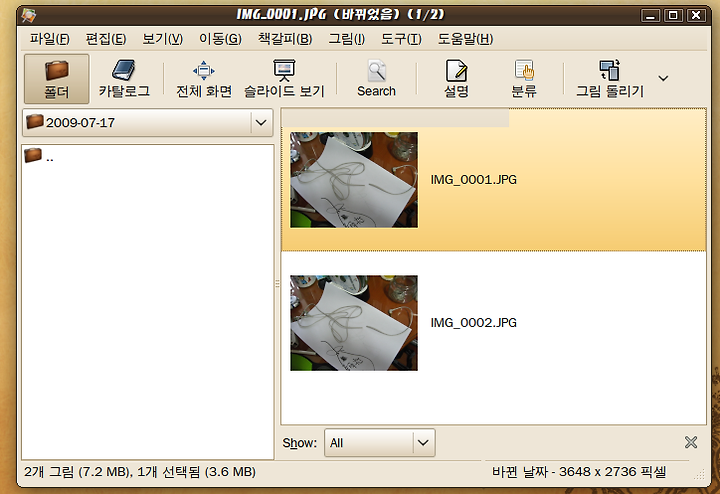Select the IMG_0002.JPG thumbnail

point(354,323)
